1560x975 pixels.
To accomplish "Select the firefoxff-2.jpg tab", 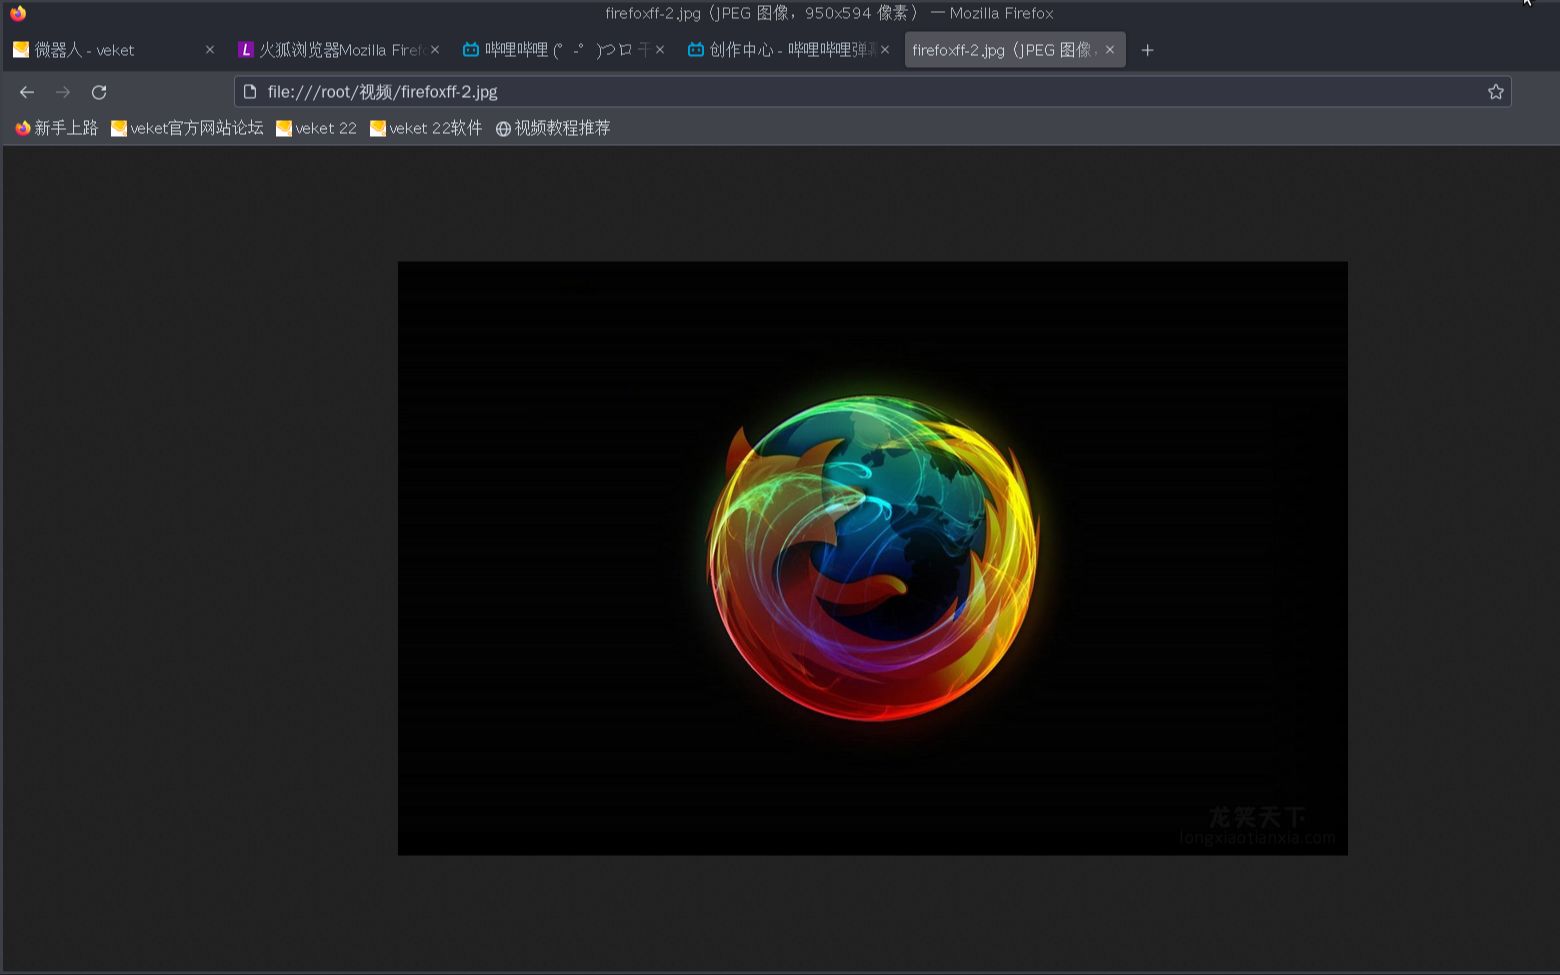I will click(x=1014, y=50).
